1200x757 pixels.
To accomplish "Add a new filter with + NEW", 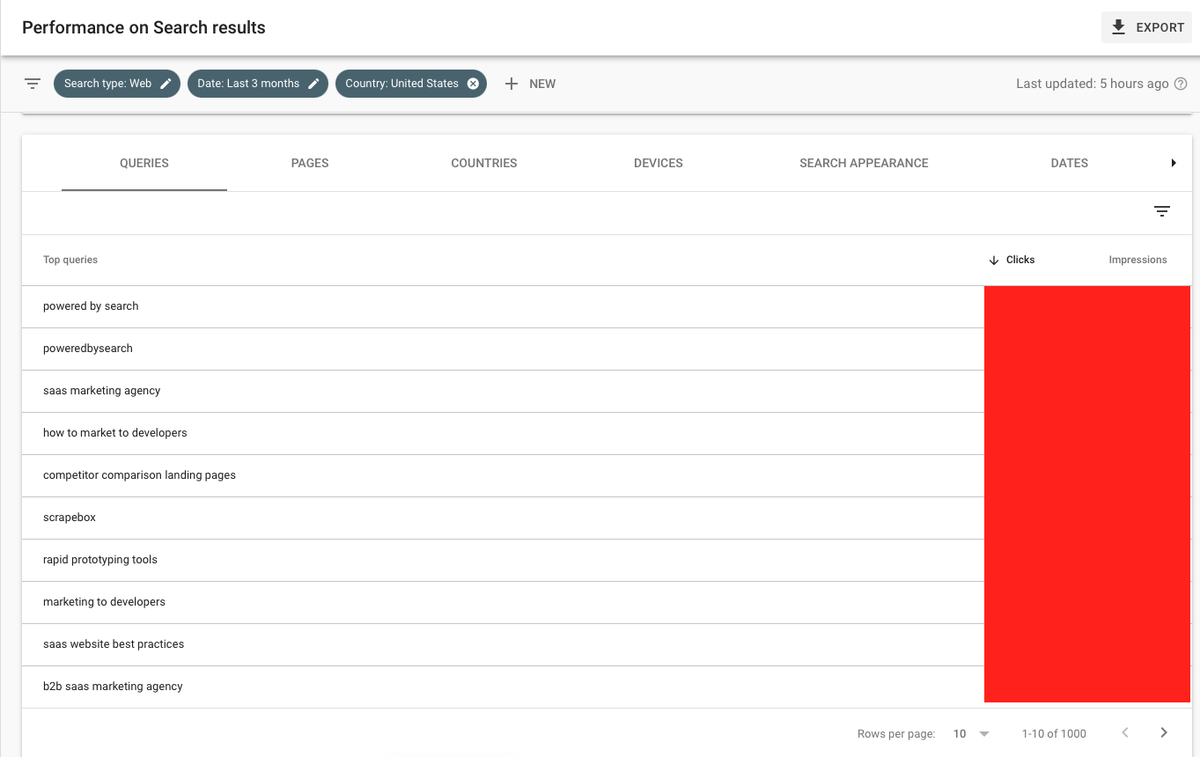I will [x=530, y=84].
